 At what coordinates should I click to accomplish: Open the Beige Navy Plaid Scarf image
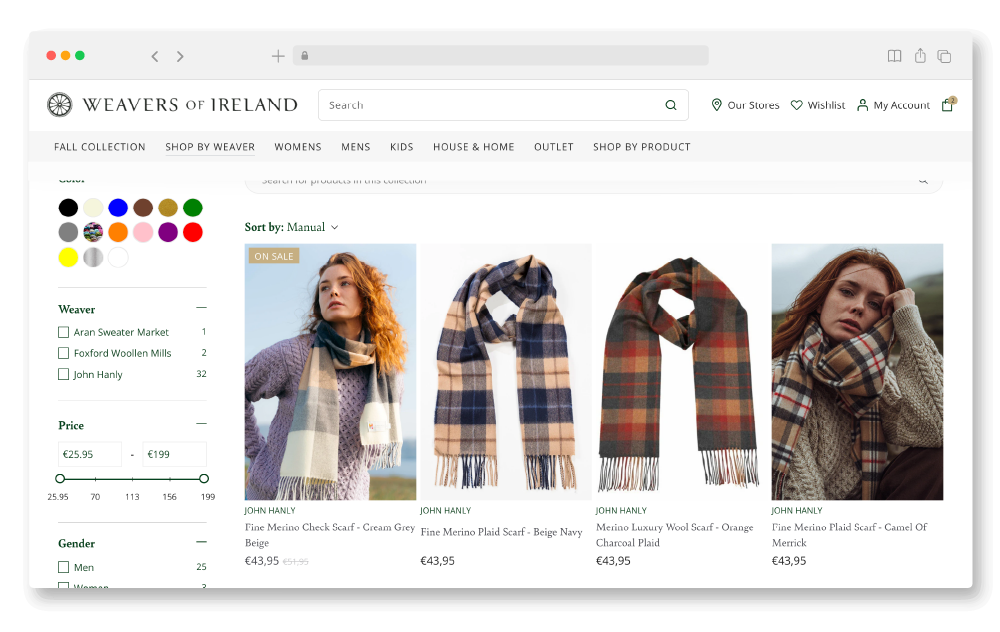click(506, 372)
